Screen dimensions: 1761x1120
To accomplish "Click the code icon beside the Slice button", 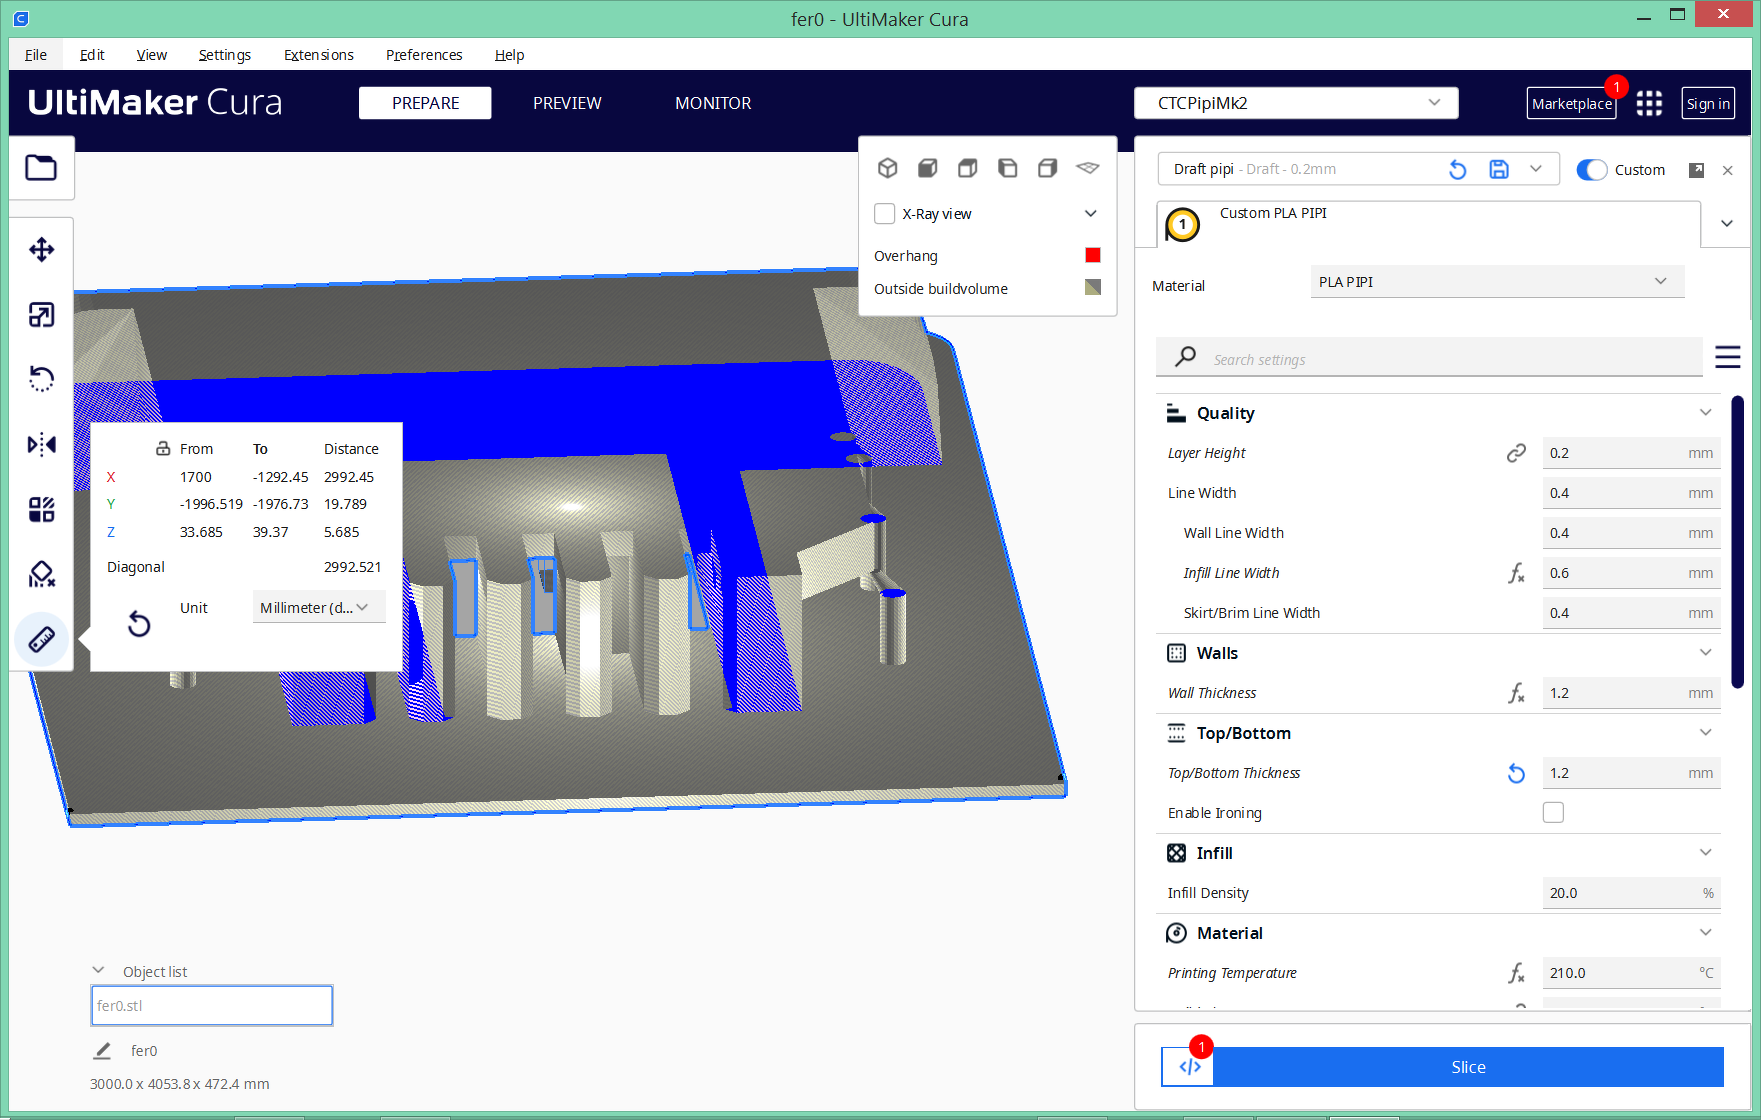I will pyautogui.click(x=1188, y=1067).
